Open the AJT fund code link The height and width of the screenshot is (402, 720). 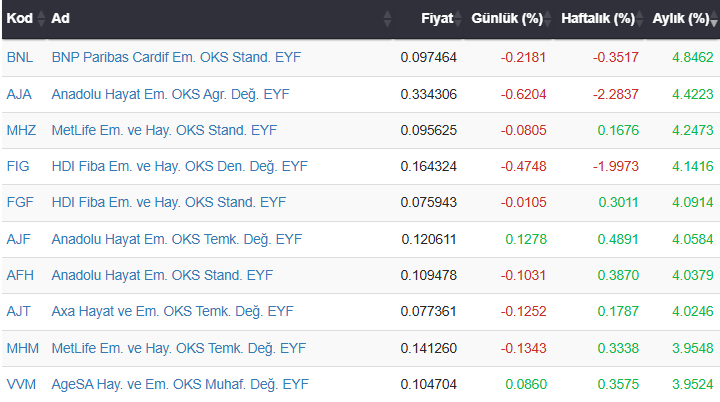[x=18, y=311]
